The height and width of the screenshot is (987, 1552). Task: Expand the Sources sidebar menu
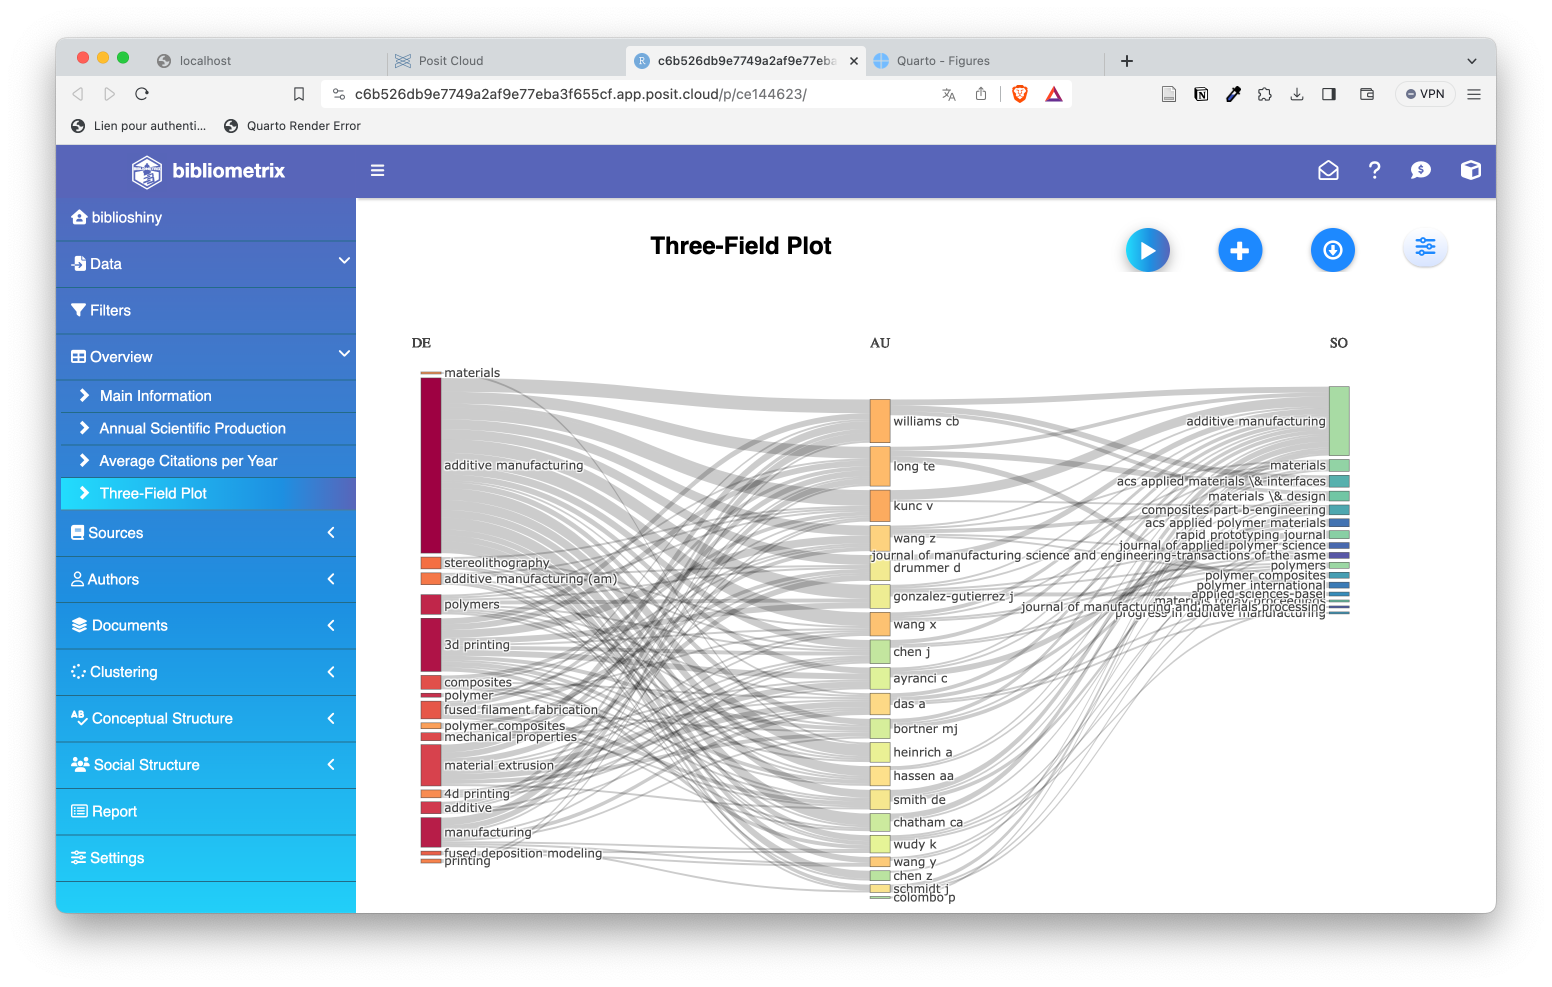coord(206,533)
